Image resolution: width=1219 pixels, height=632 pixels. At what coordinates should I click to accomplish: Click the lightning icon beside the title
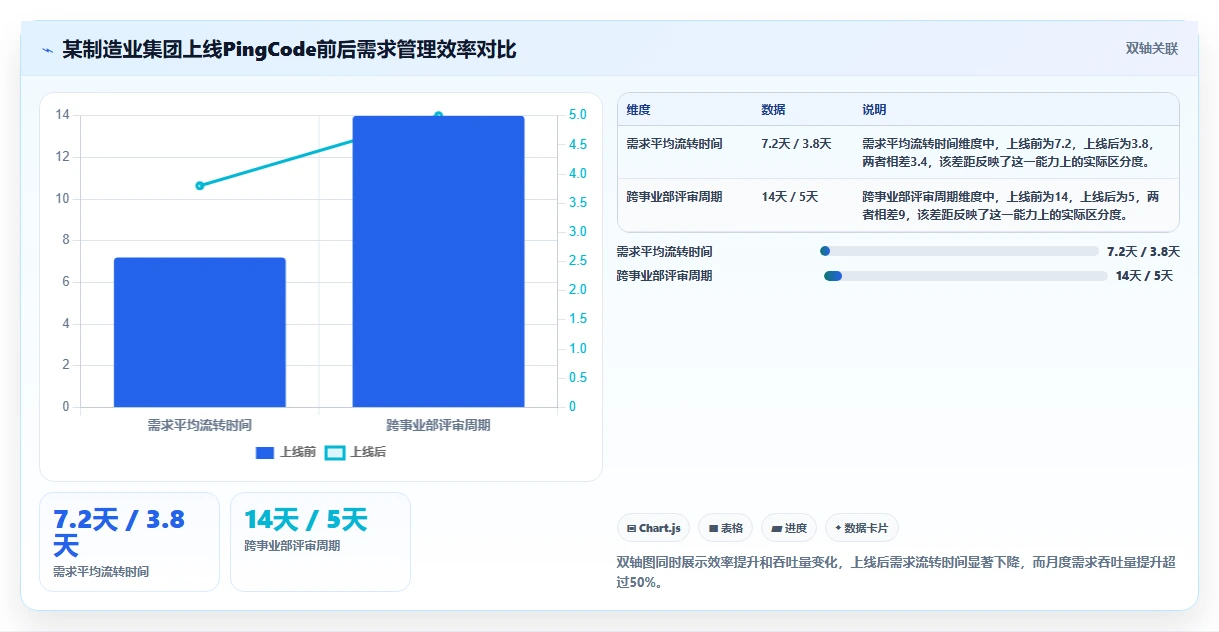coord(47,49)
